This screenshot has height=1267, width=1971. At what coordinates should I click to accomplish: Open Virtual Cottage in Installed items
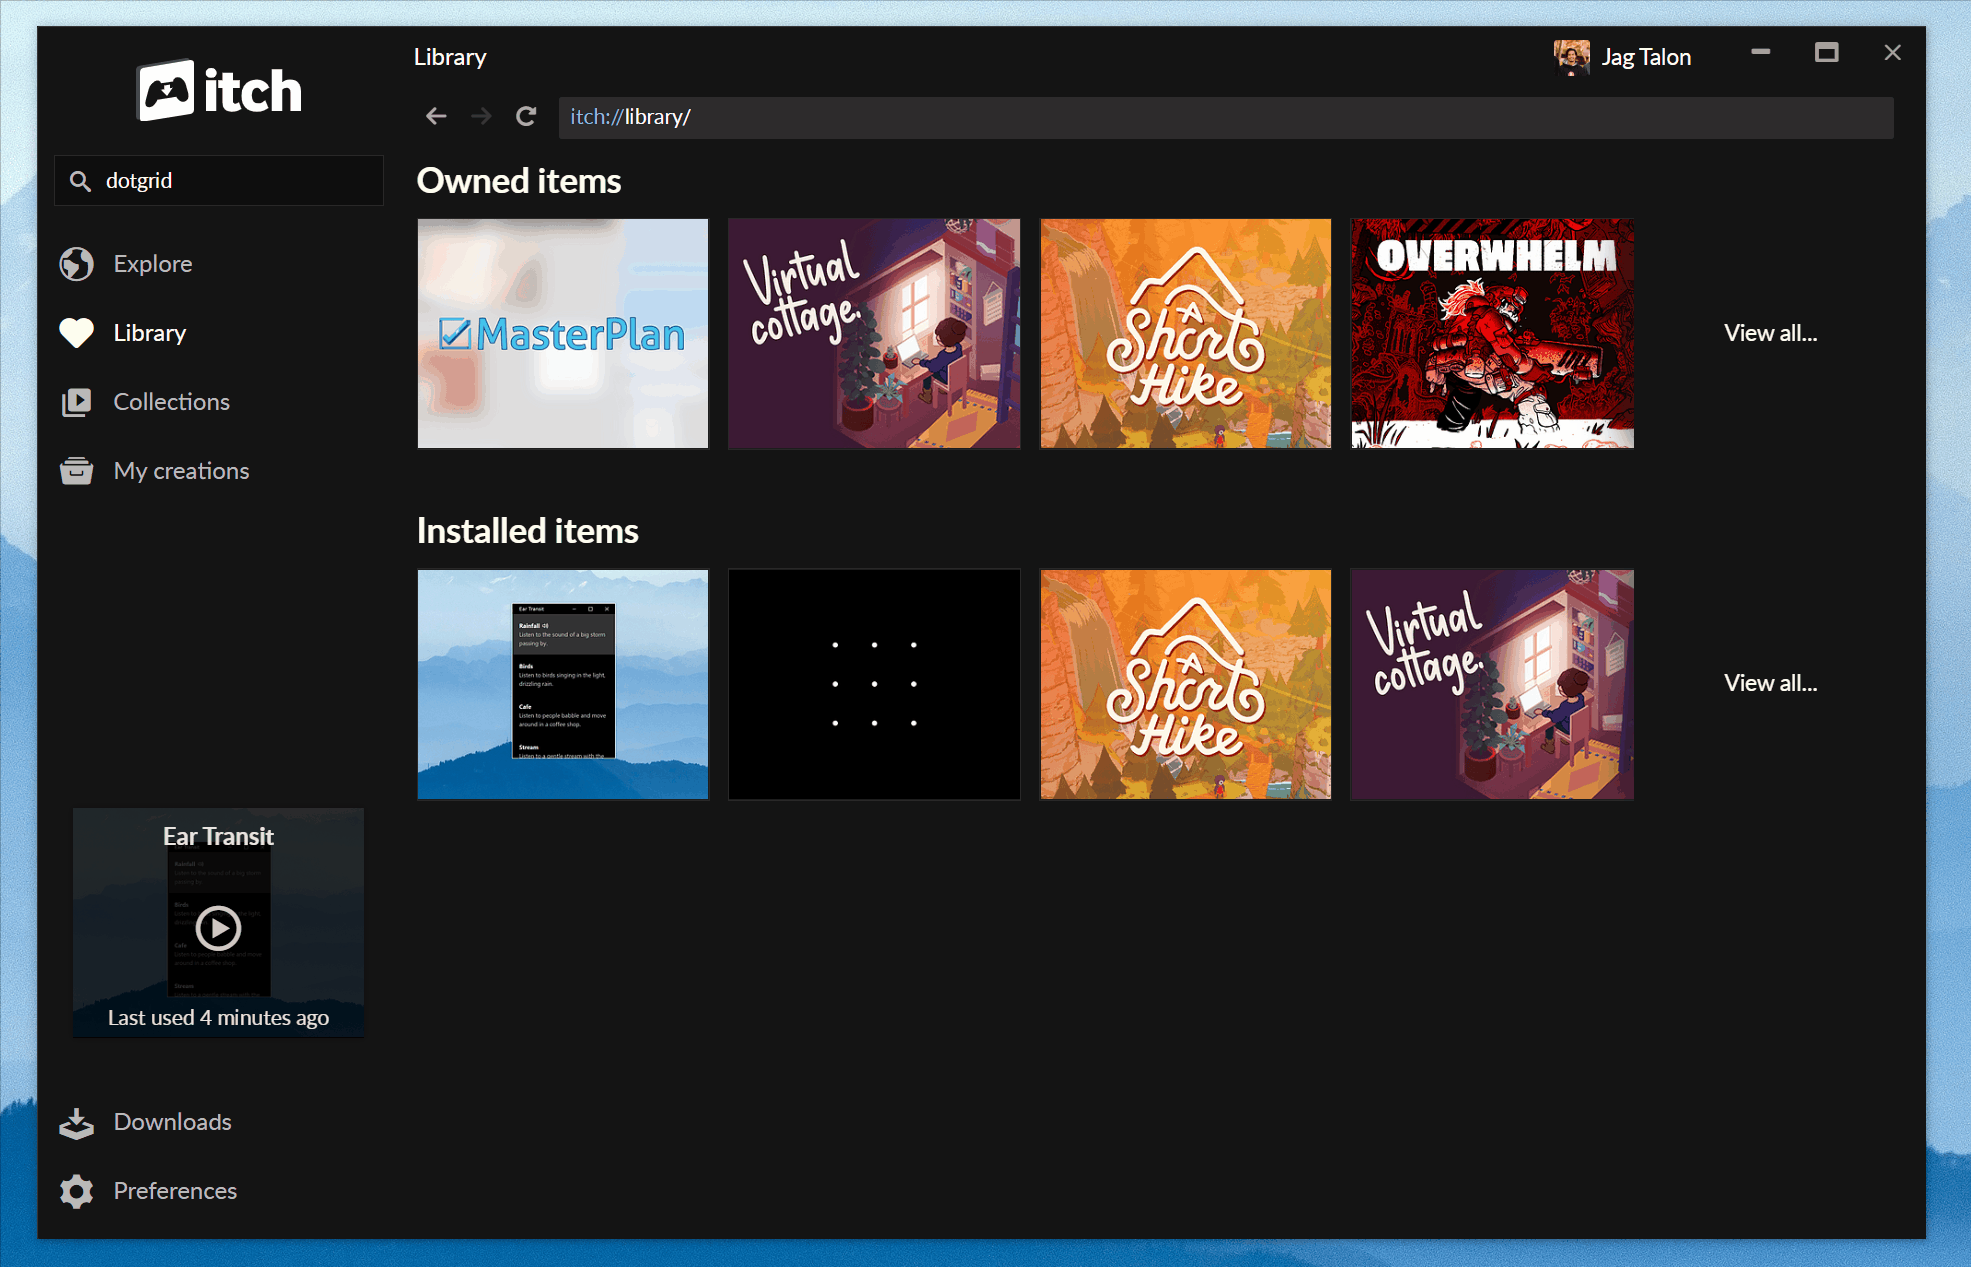click(x=1492, y=684)
